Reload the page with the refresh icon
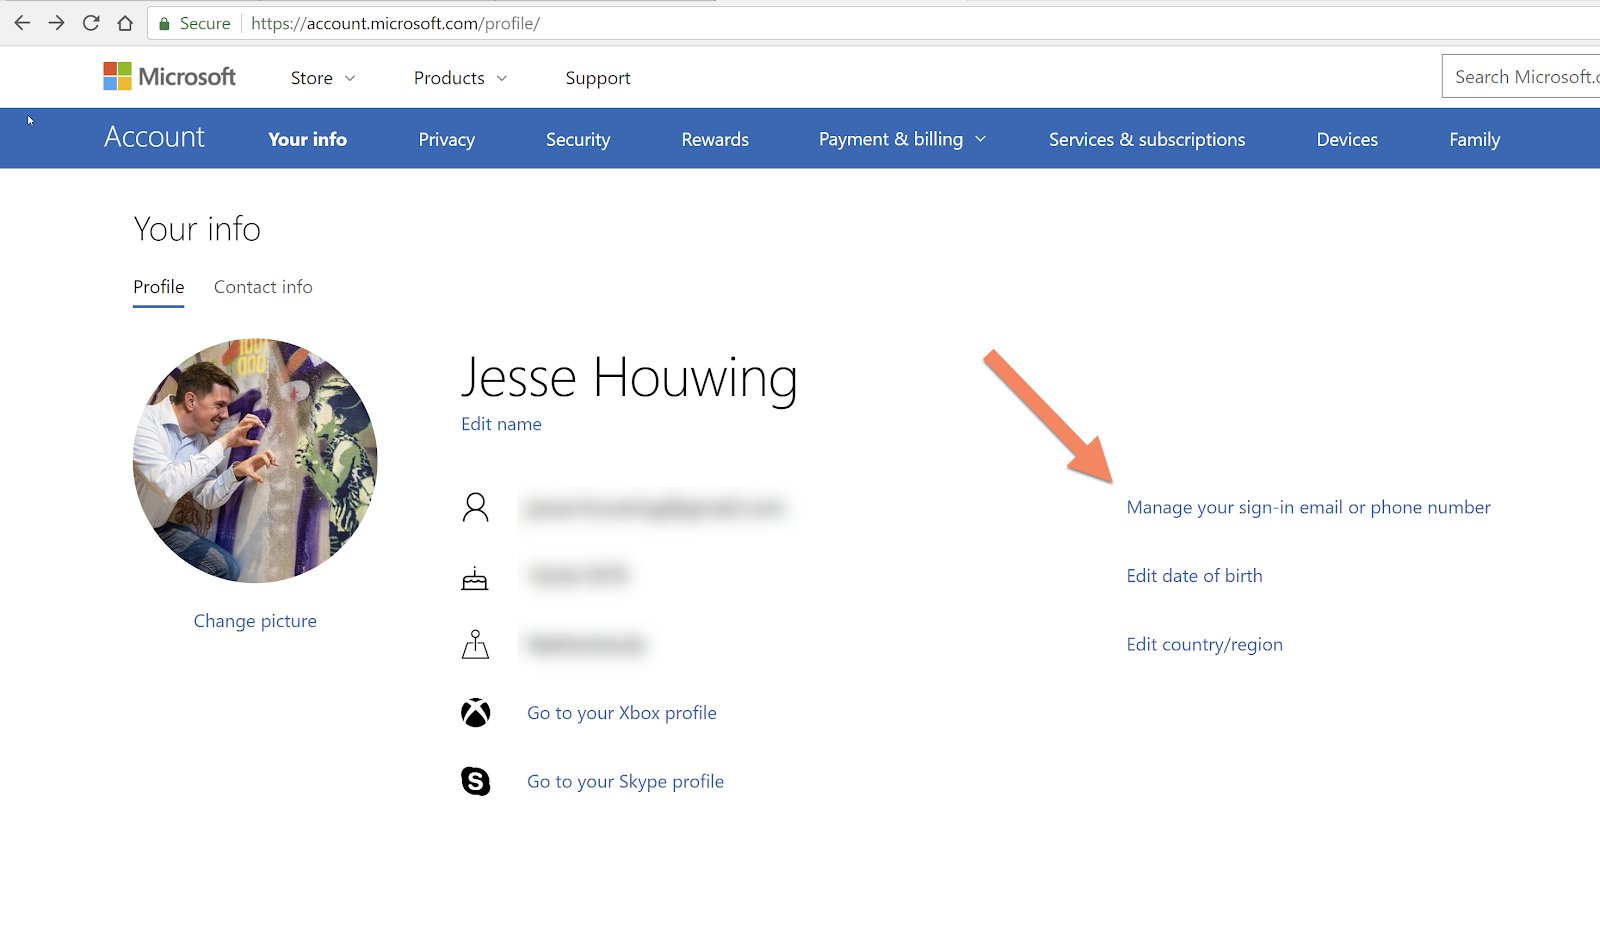 point(91,23)
